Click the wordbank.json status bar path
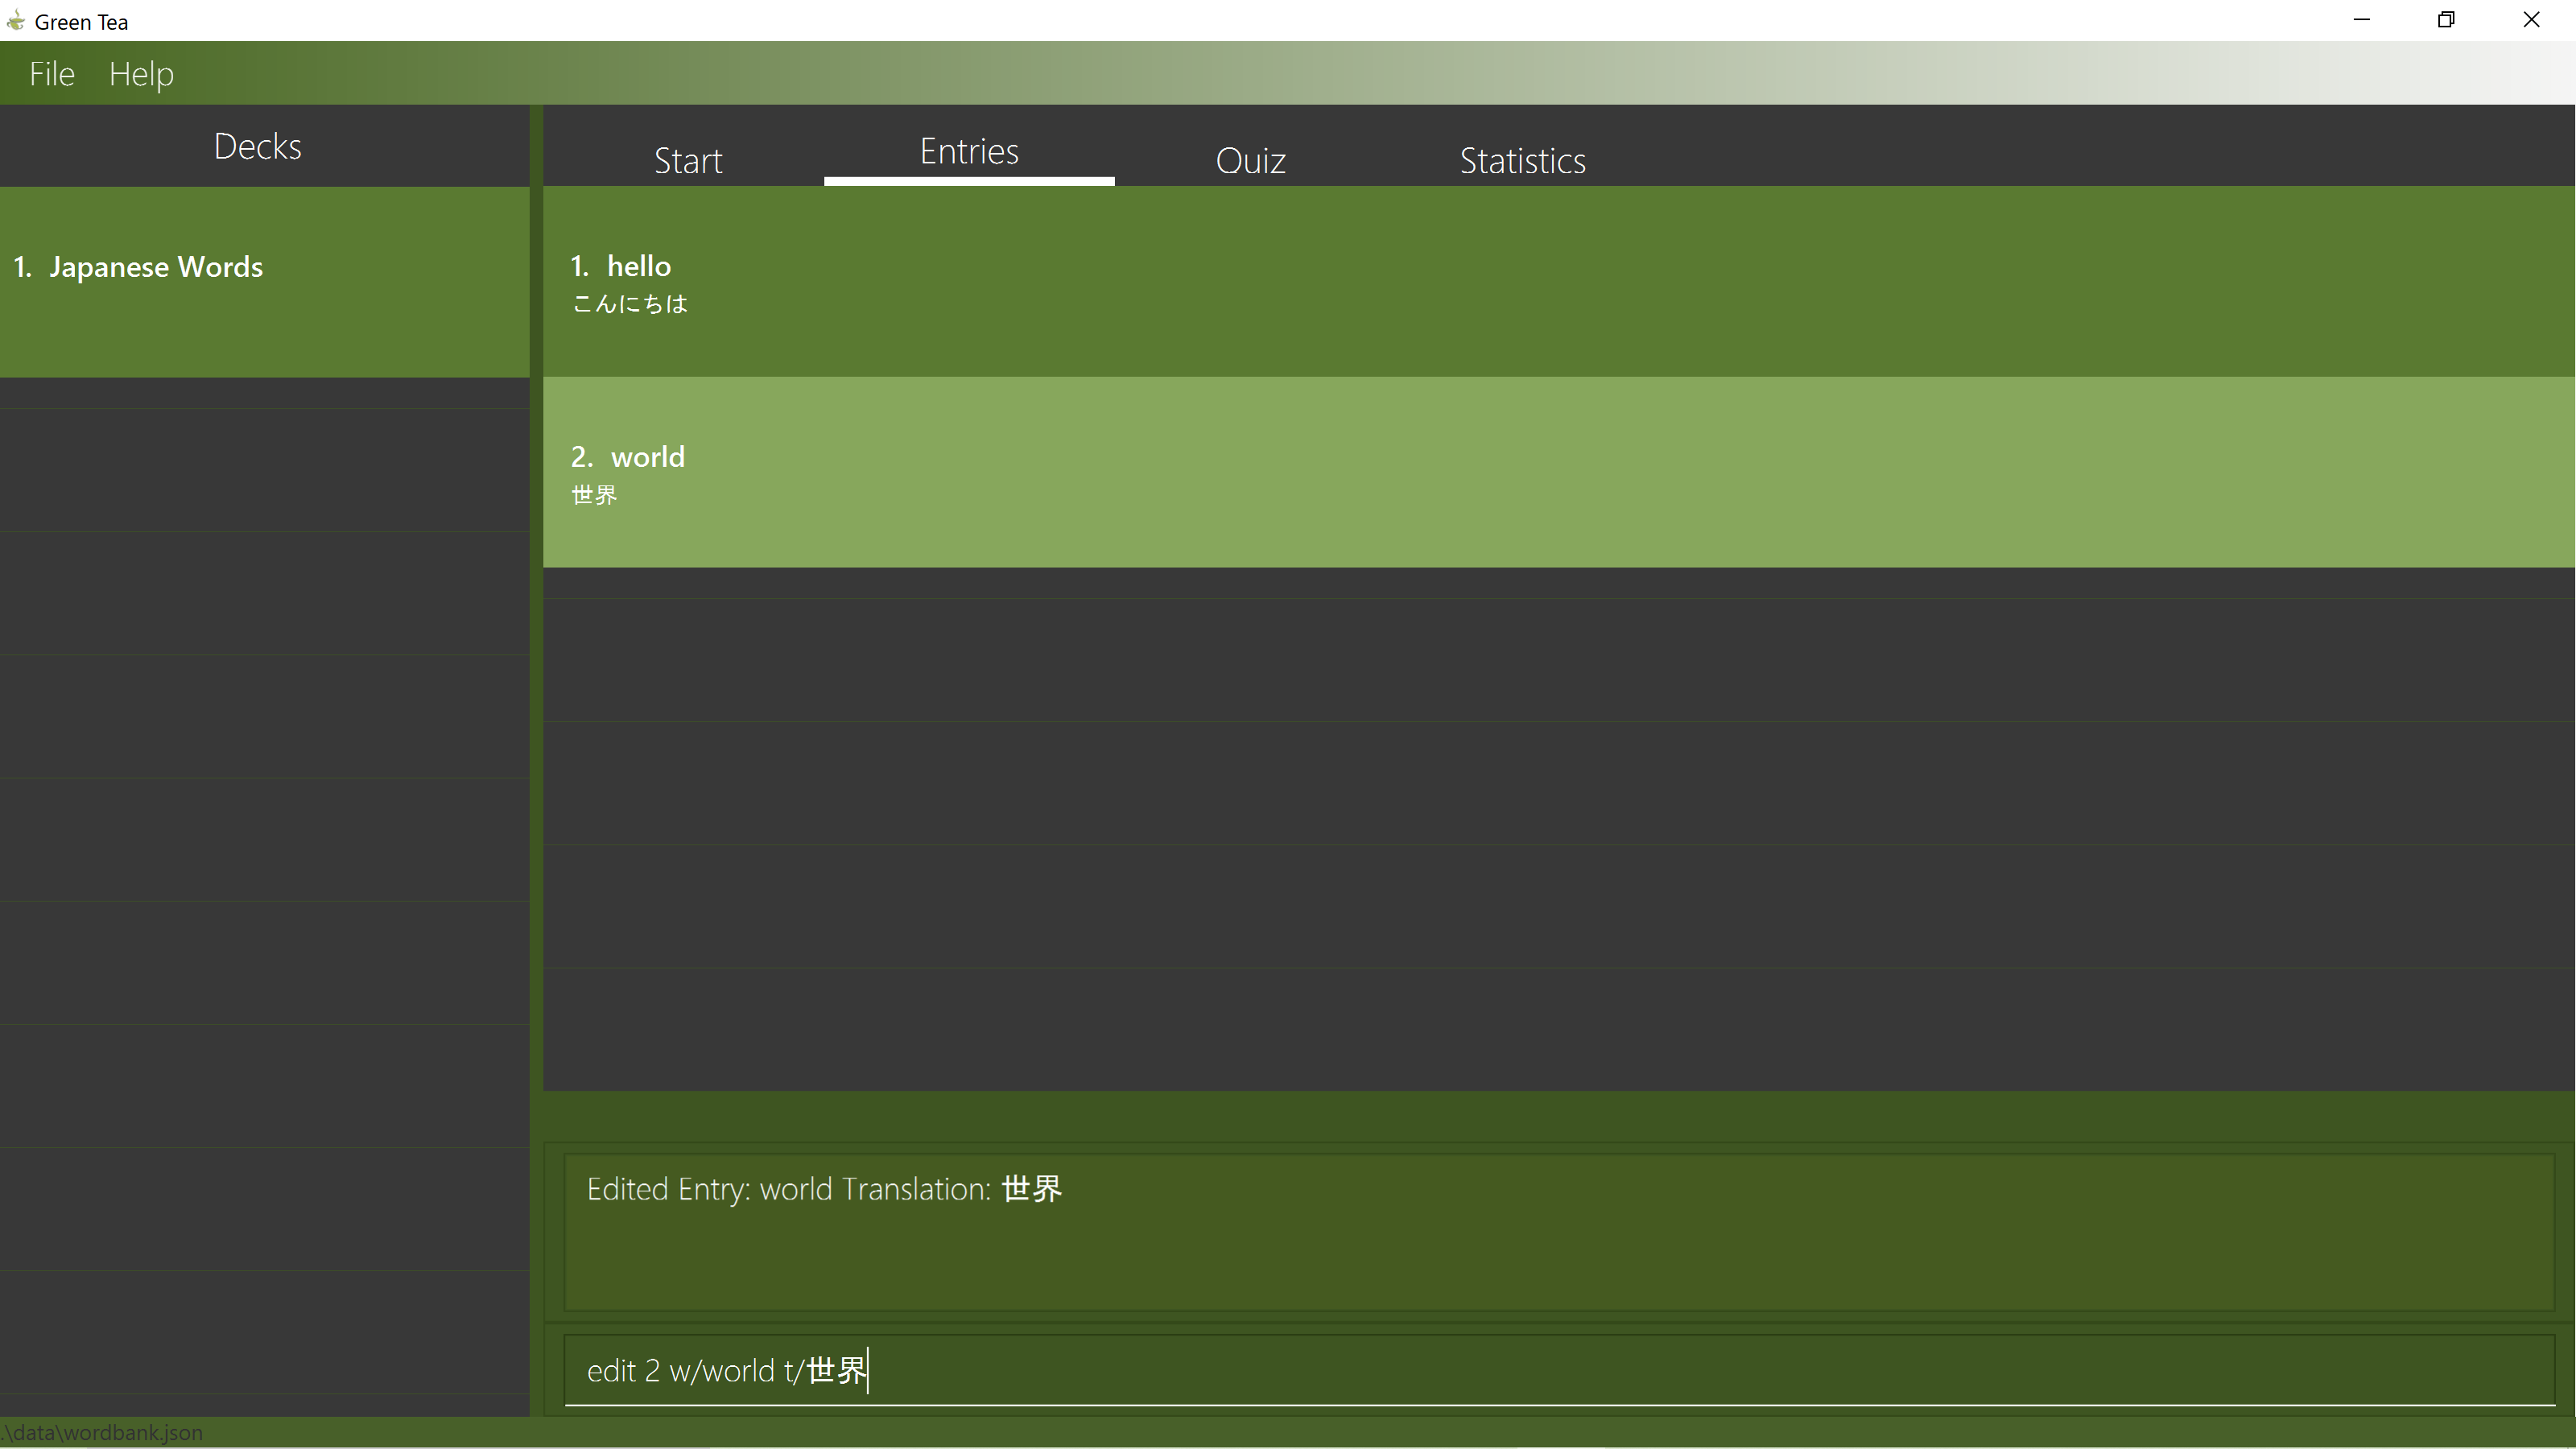The height and width of the screenshot is (1449, 2576). click(x=102, y=1432)
